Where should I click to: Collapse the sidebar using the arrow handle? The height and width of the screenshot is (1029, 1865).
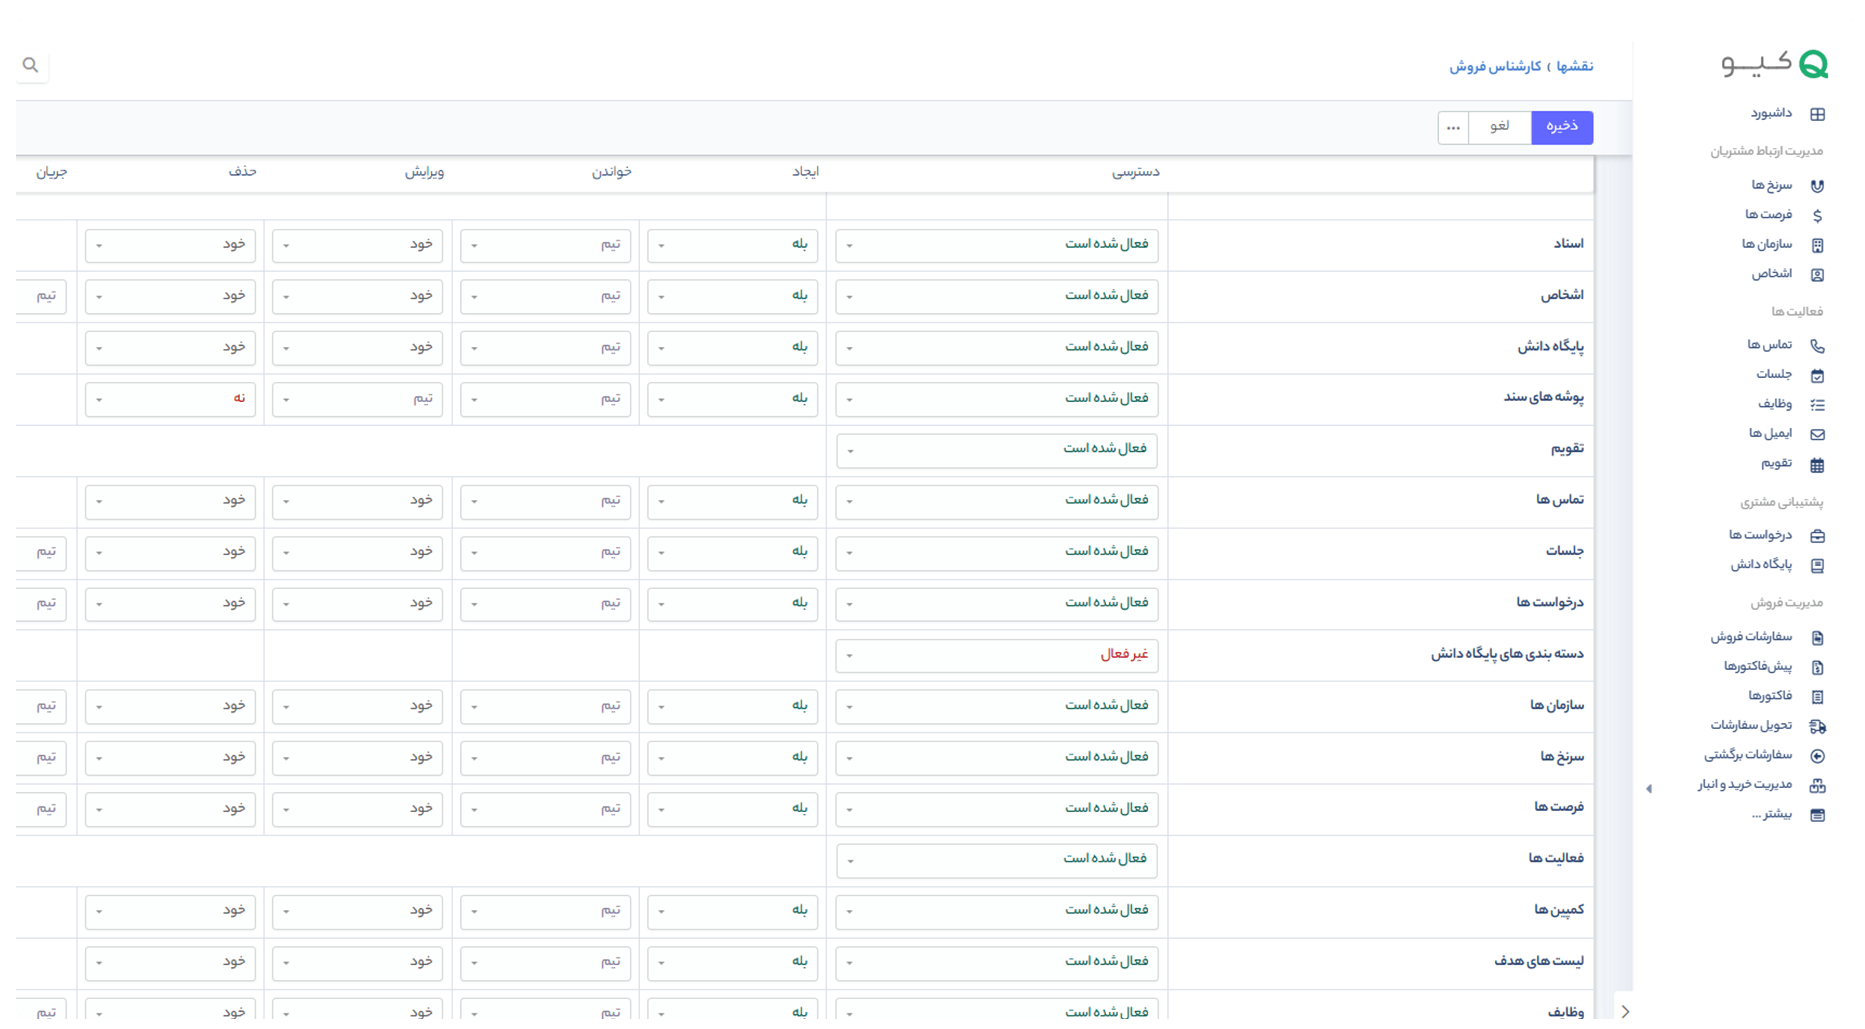click(1648, 789)
